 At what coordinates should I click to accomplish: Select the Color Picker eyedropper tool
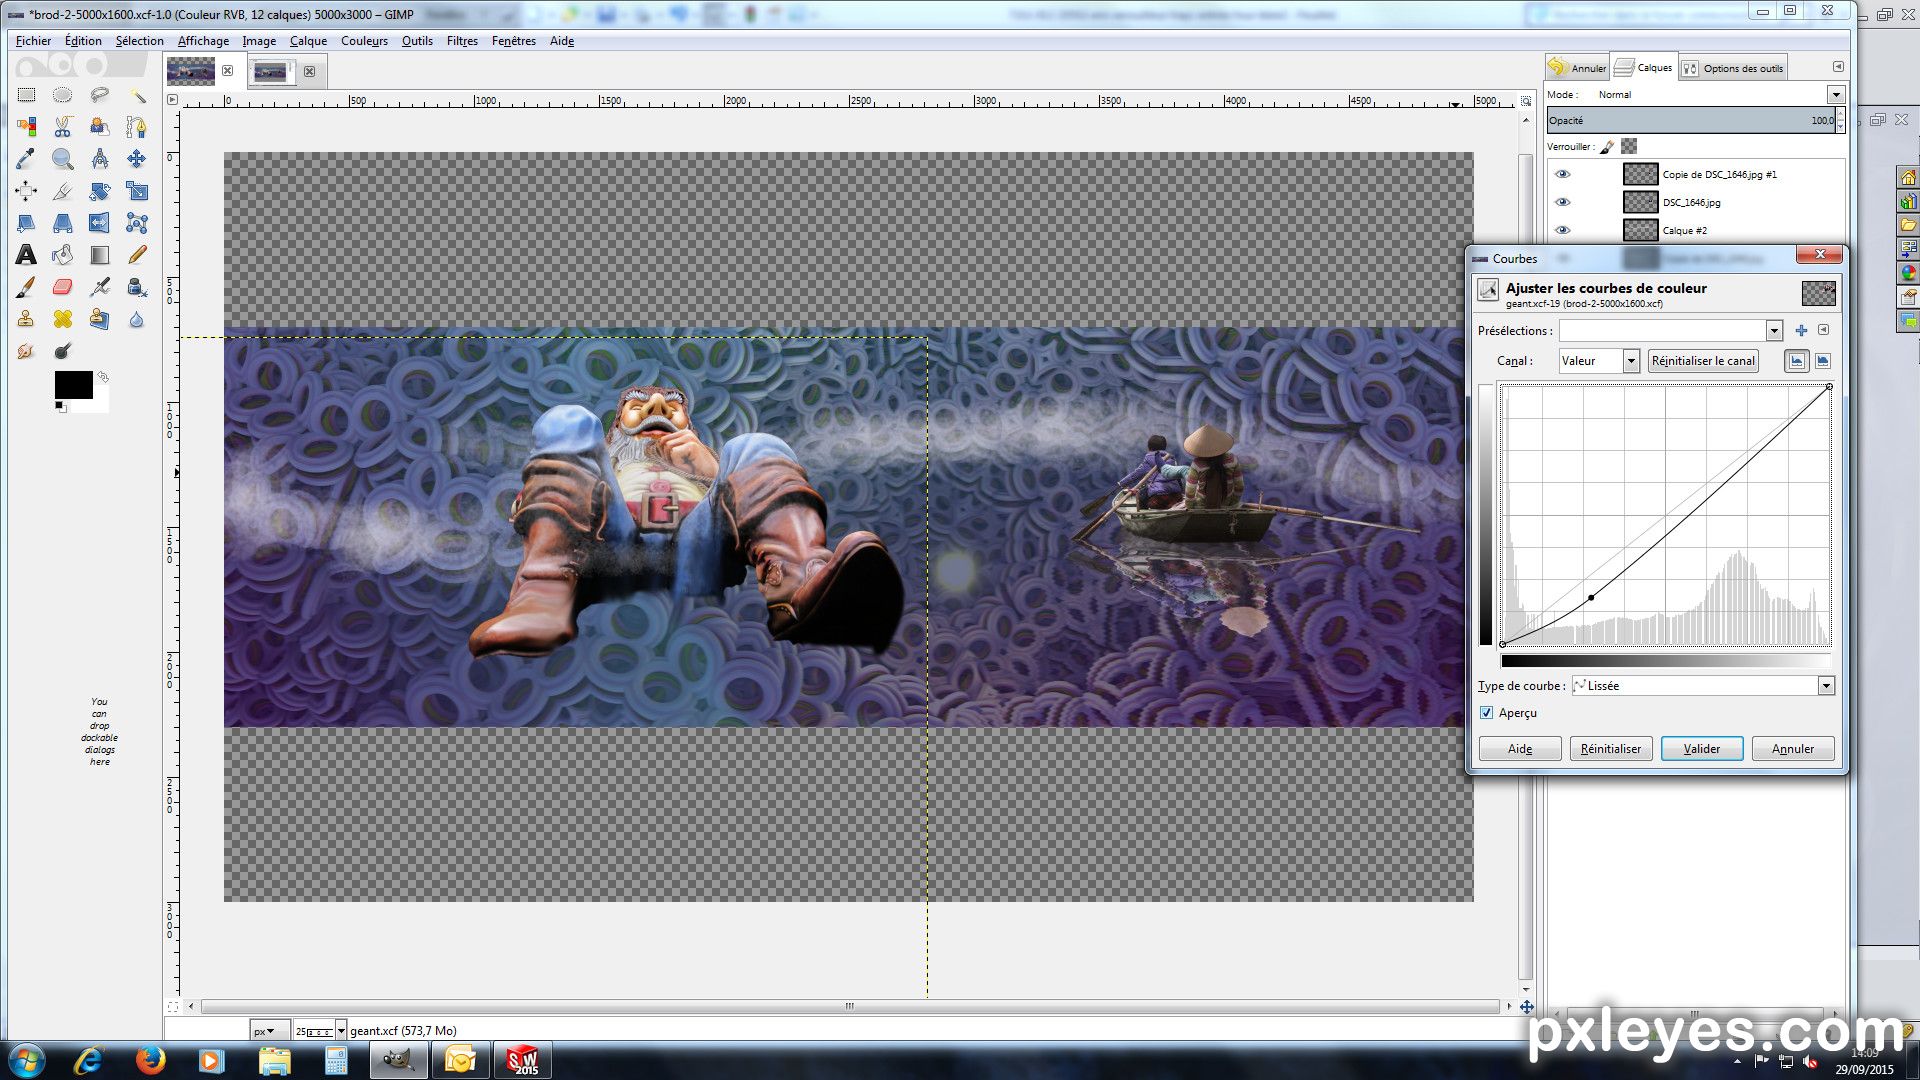coord(26,159)
